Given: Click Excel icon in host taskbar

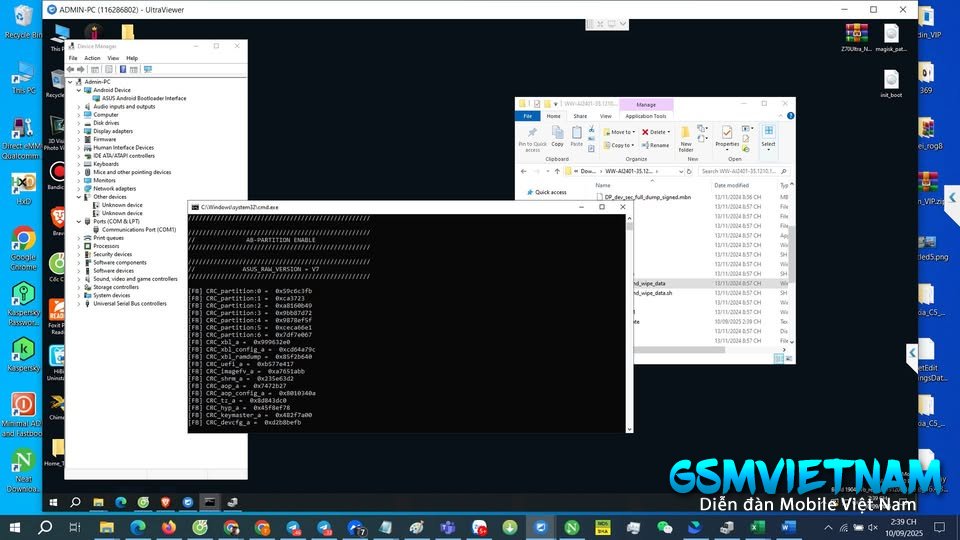Looking at the screenshot, I should [757, 527].
